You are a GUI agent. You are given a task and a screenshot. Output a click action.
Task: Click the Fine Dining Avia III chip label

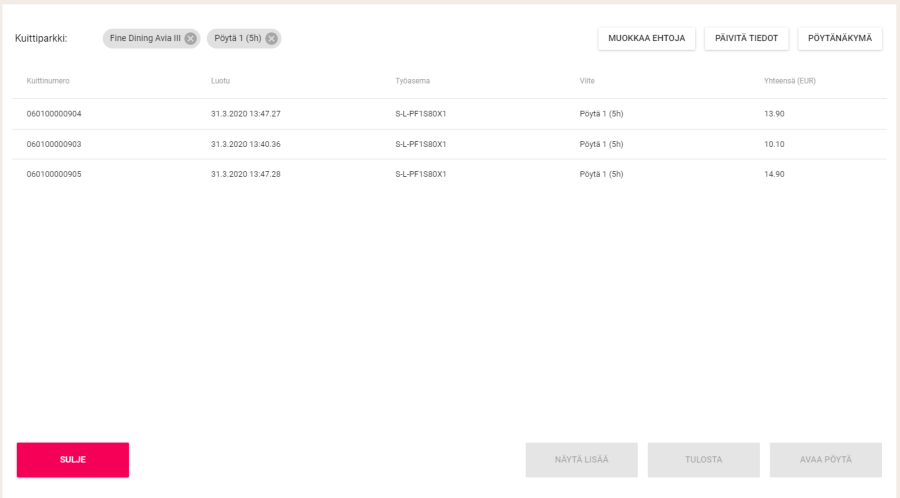click(145, 39)
